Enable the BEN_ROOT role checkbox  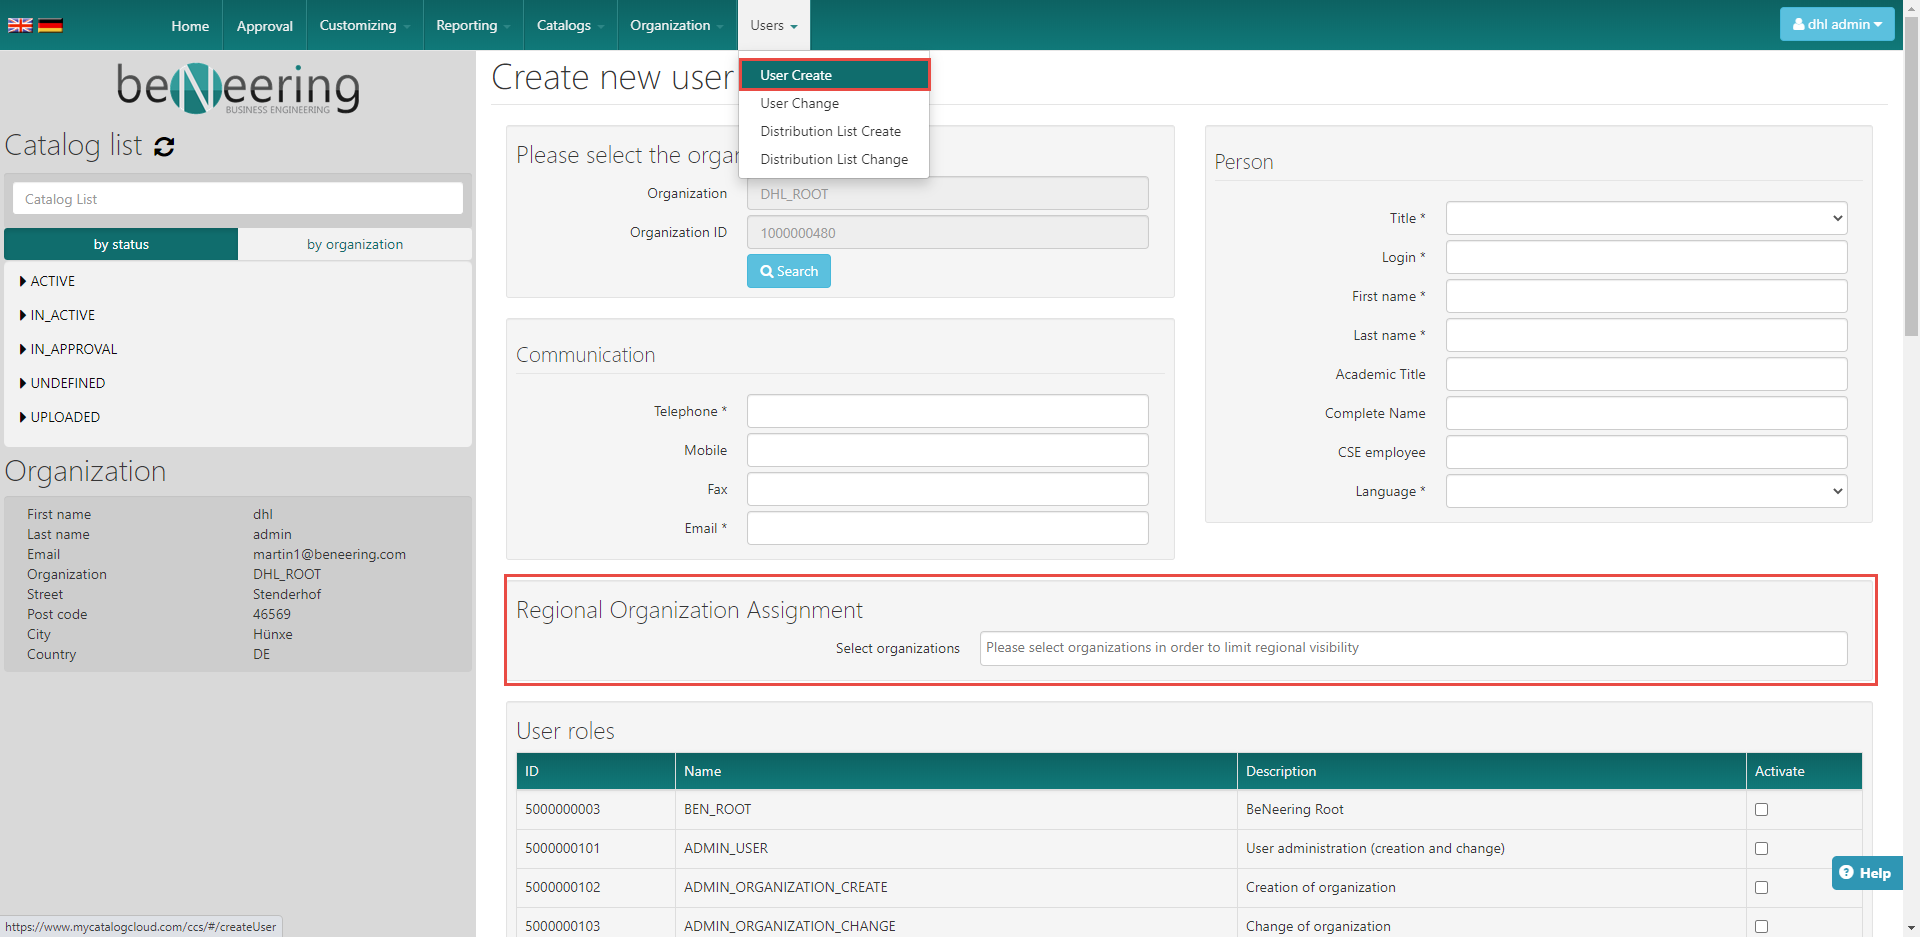(1761, 810)
